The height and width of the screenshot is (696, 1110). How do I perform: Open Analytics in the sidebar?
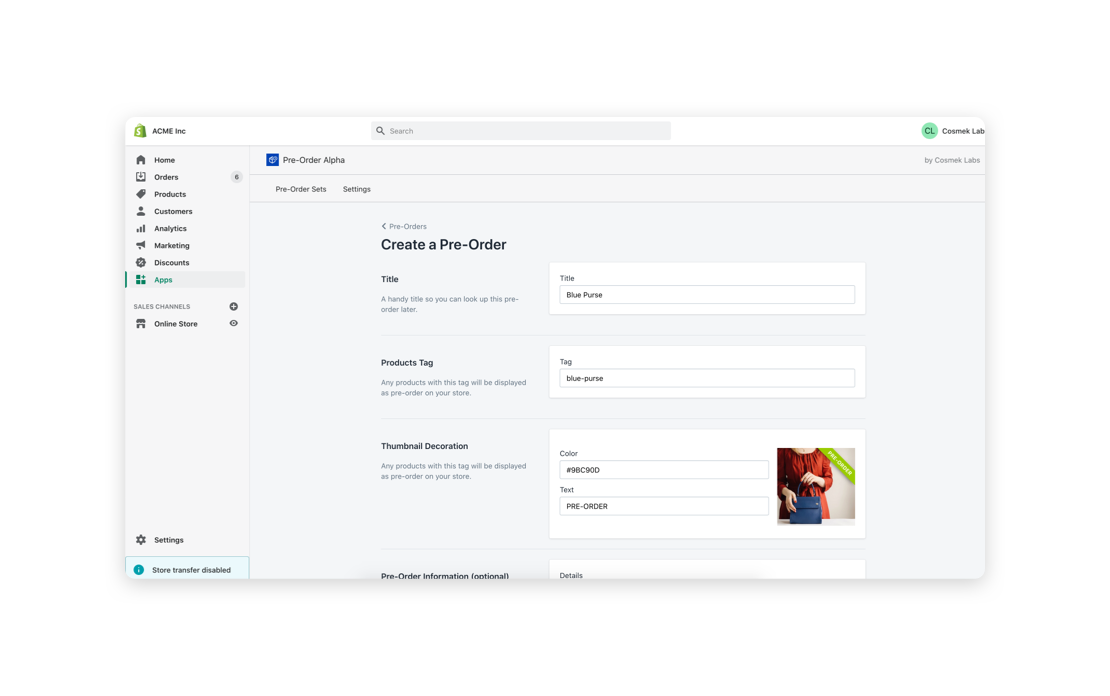[x=171, y=228]
